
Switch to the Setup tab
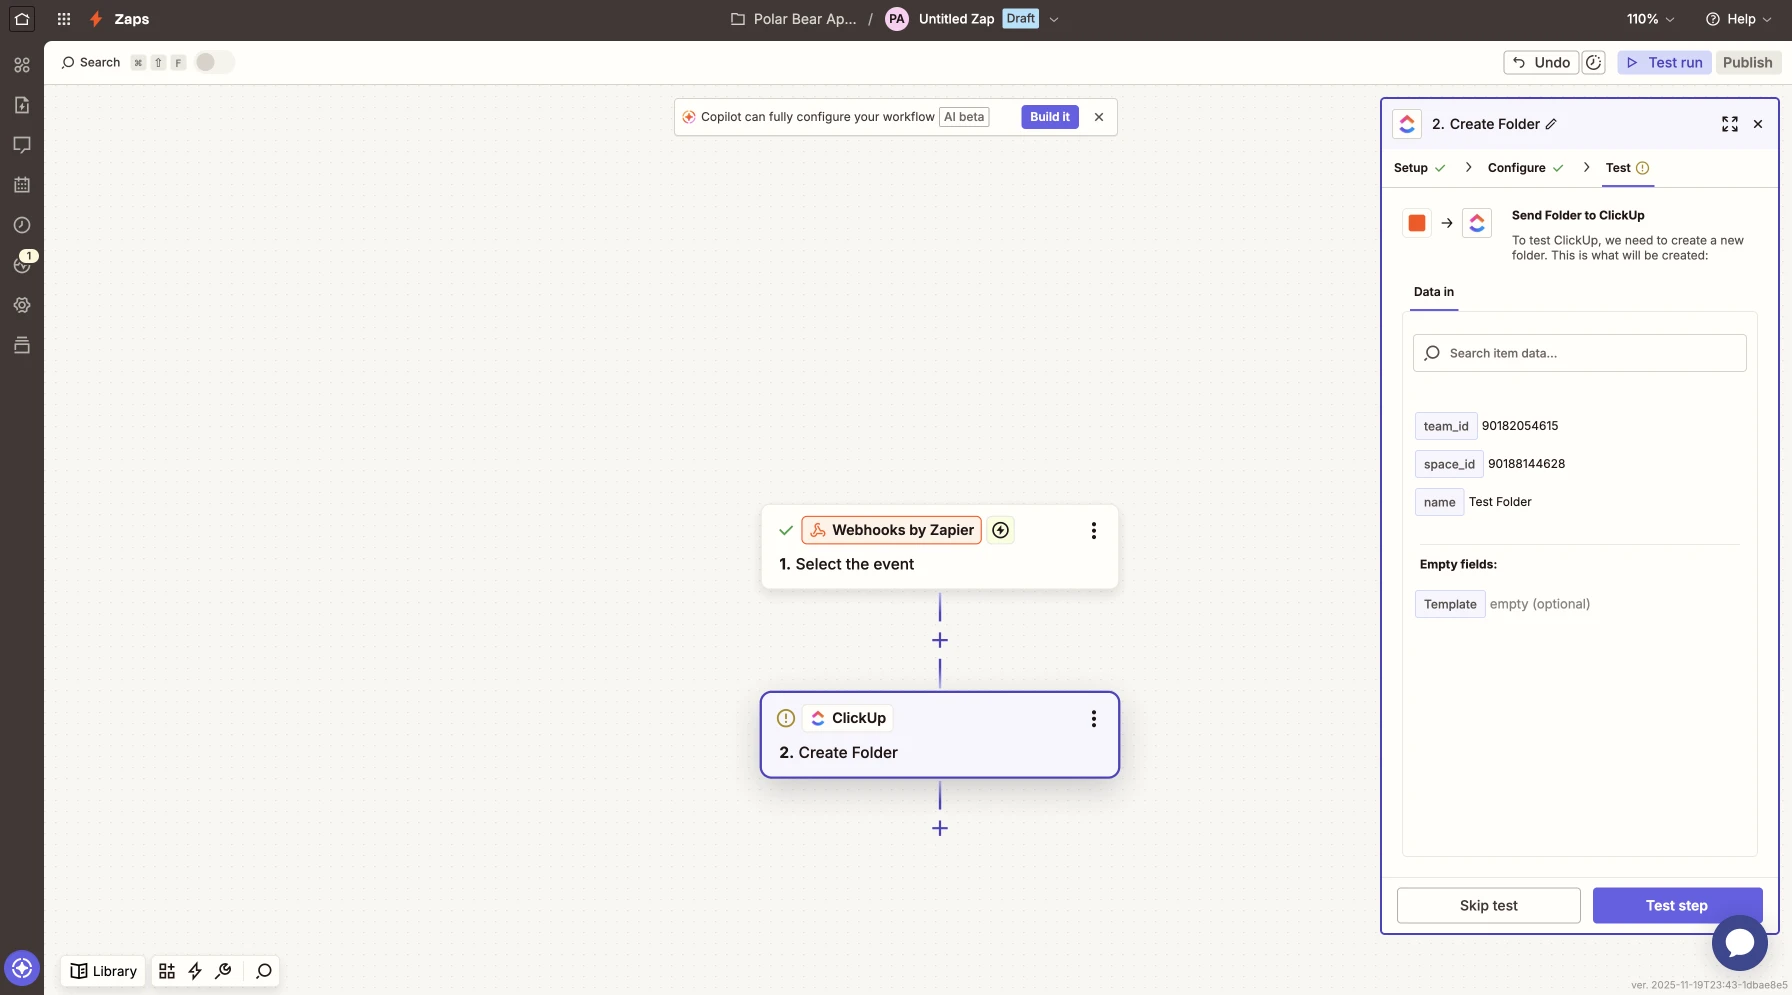click(1410, 168)
